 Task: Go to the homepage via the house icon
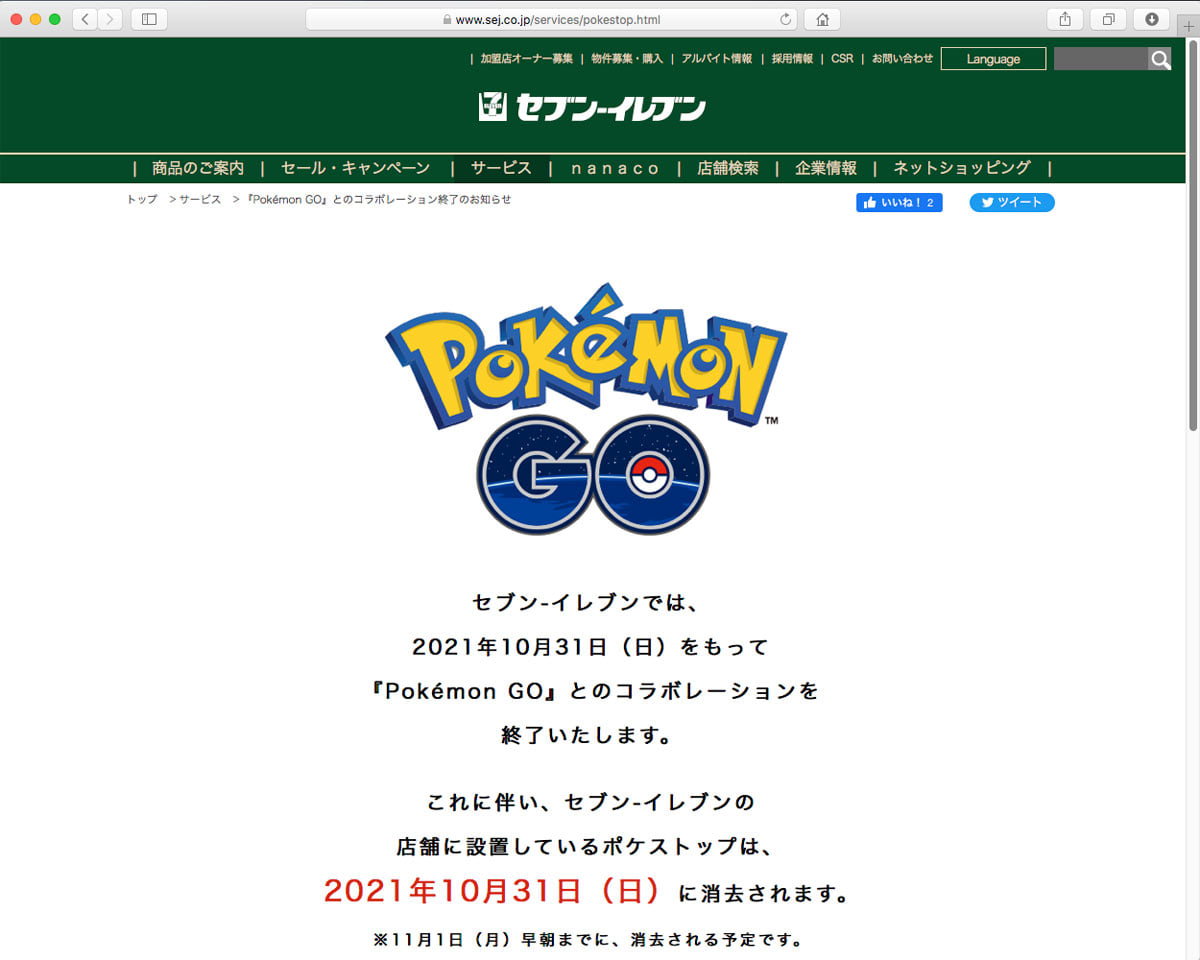click(x=822, y=19)
